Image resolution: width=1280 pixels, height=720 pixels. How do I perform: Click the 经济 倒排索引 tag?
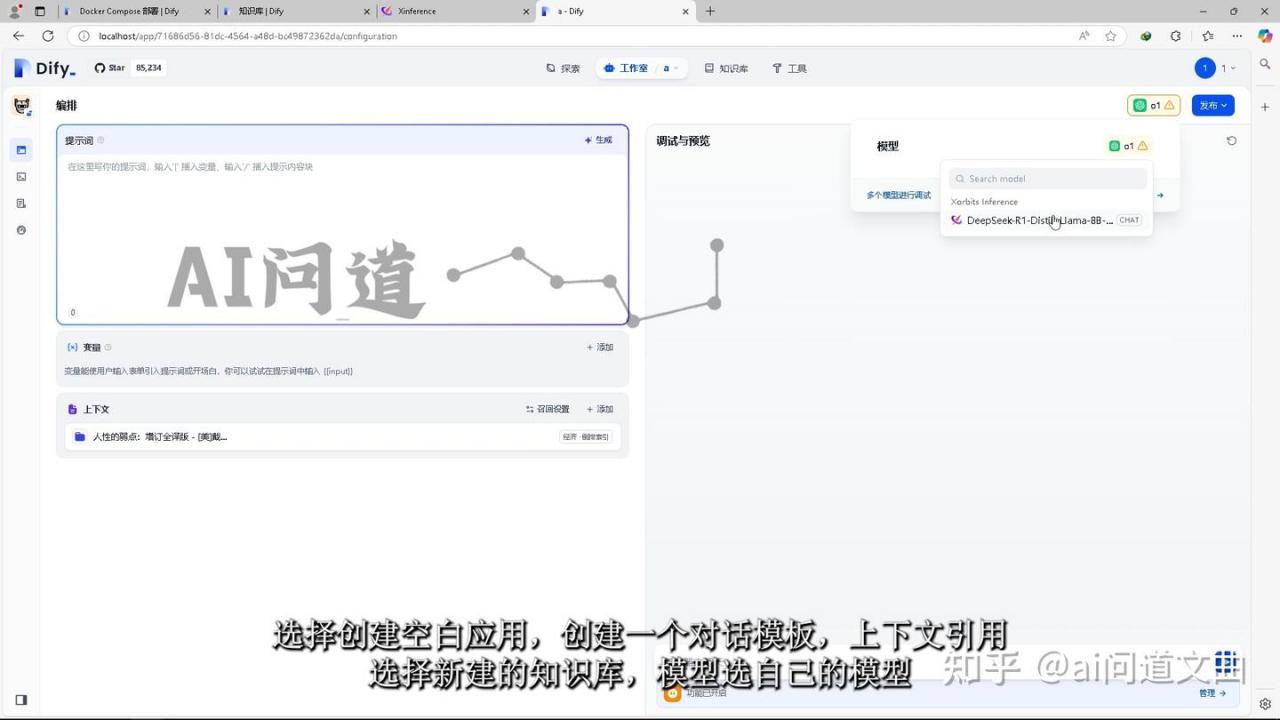coord(585,437)
